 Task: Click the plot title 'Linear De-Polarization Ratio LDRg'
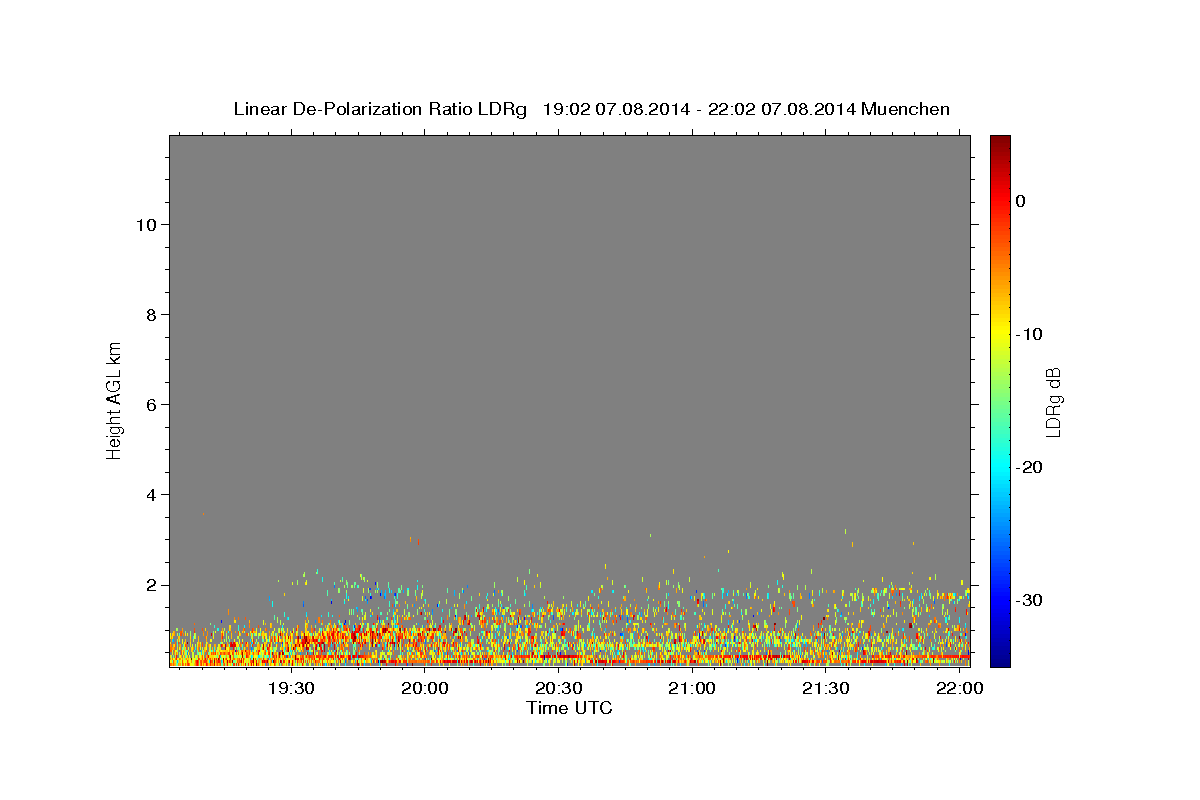click(x=380, y=109)
